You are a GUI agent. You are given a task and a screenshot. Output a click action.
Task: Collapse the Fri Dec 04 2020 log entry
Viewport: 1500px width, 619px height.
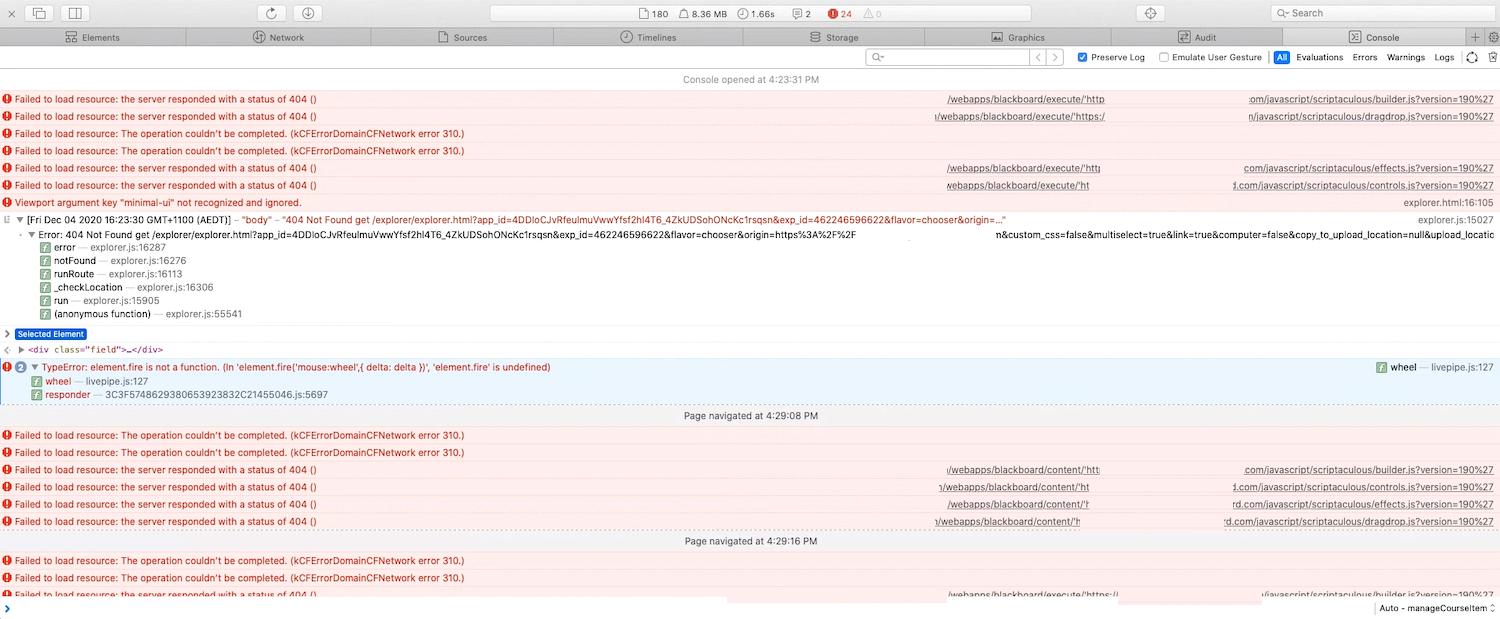pos(20,219)
